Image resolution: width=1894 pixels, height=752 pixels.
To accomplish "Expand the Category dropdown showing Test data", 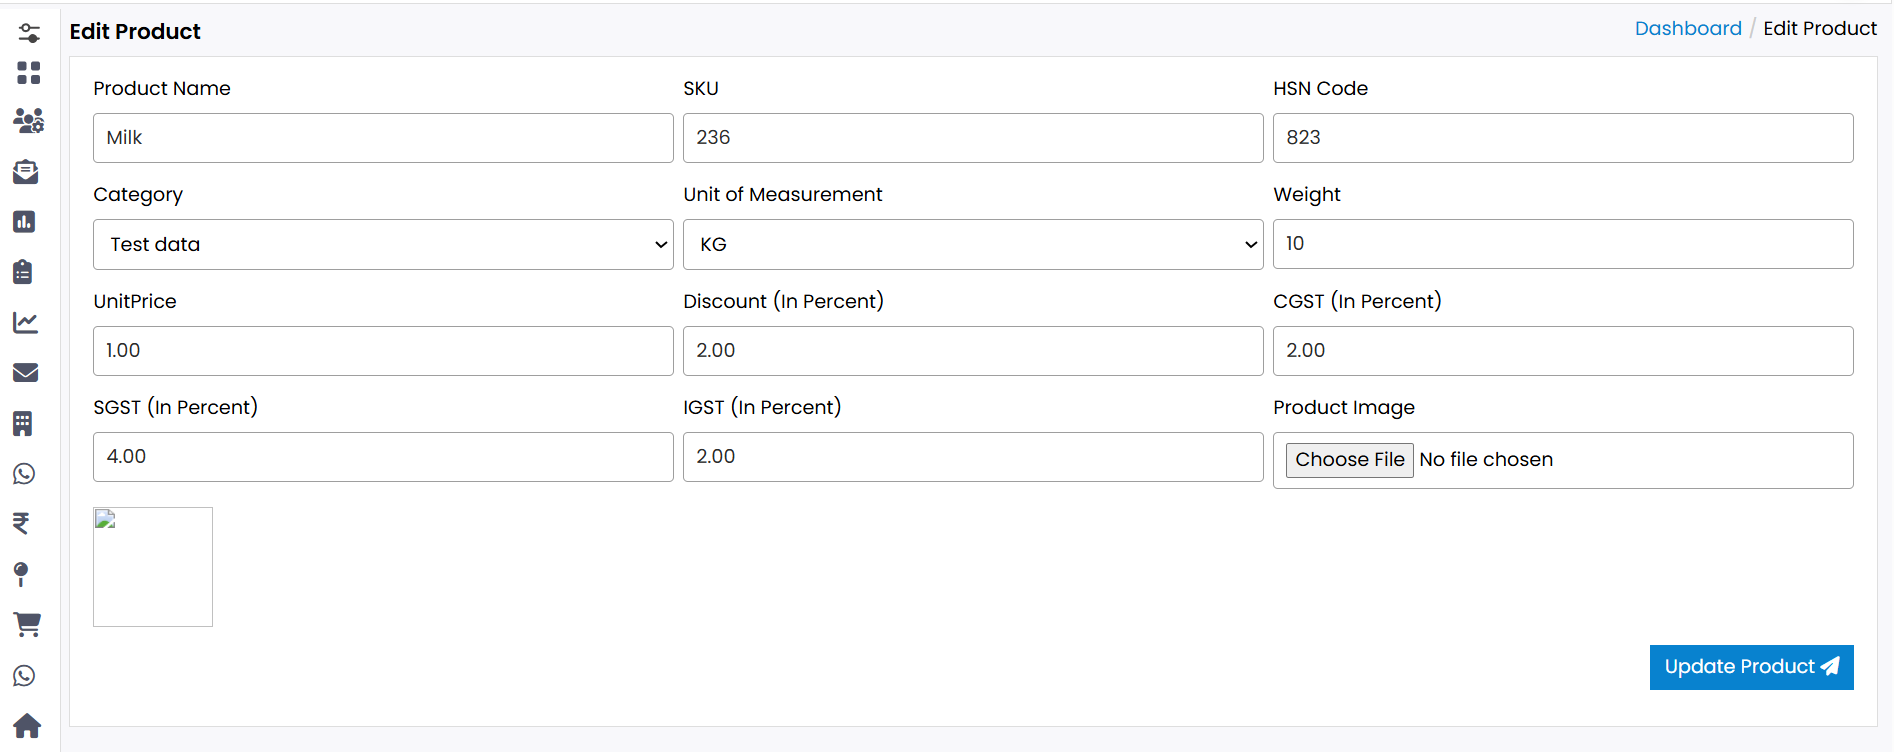I will [383, 245].
